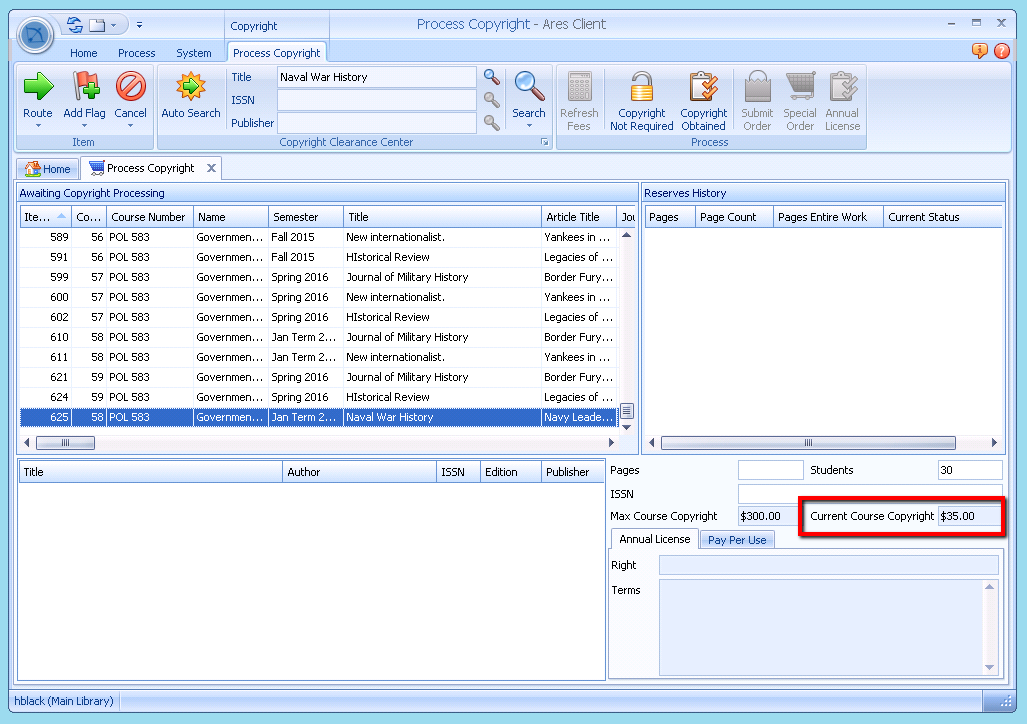Click the Route green arrow icon
This screenshot has width=1027, height=724.
tap(38, 88)
